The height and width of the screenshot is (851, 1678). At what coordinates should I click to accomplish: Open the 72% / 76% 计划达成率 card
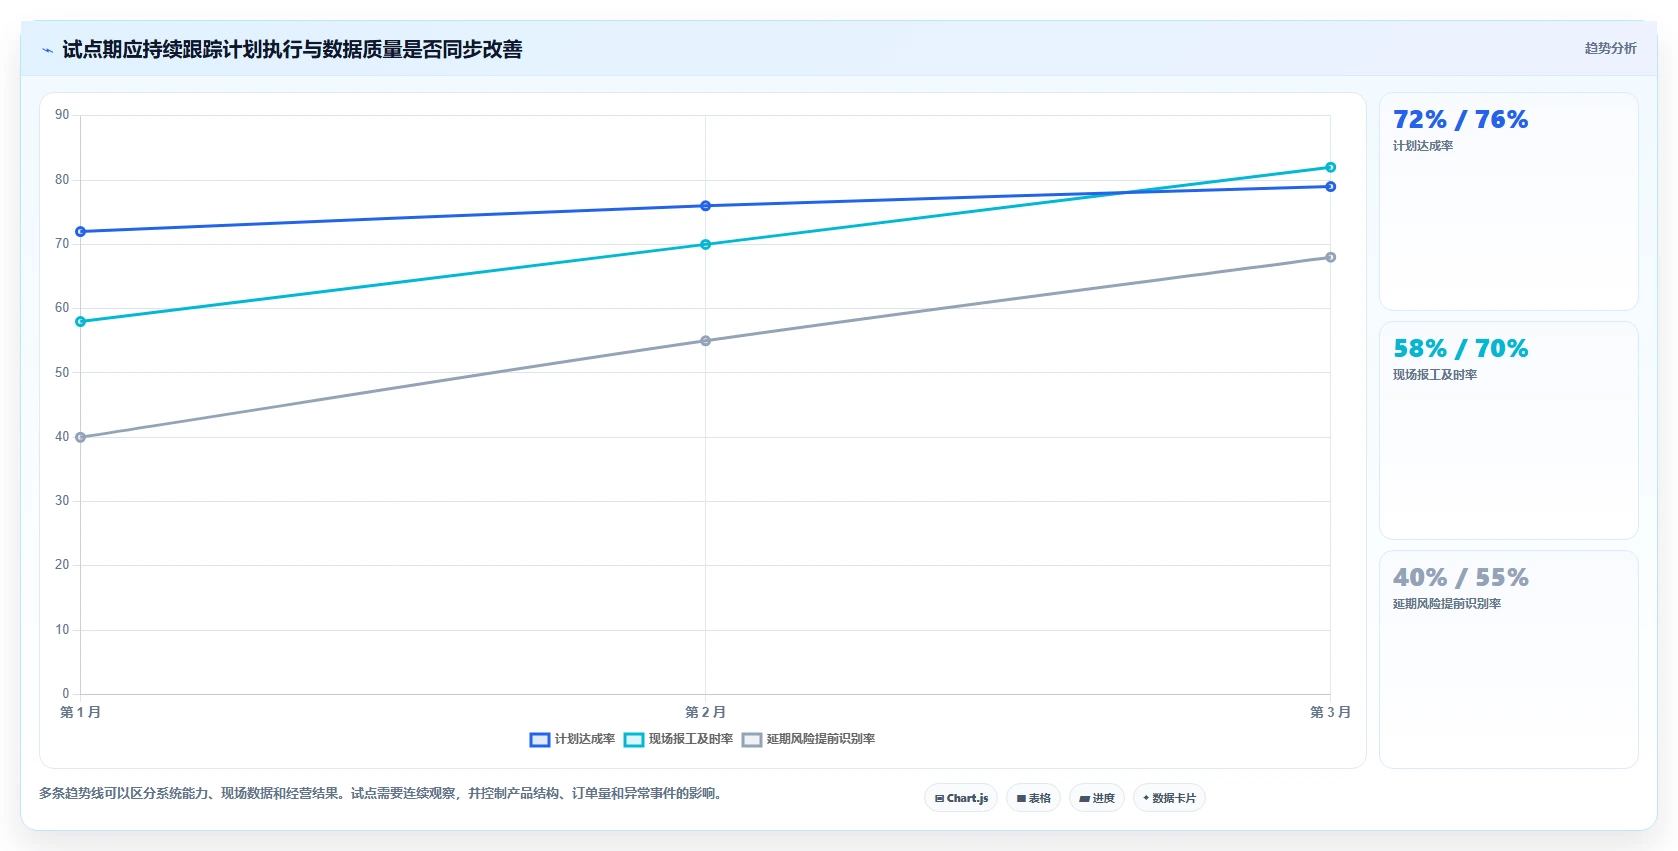[x=1509, y=202]
